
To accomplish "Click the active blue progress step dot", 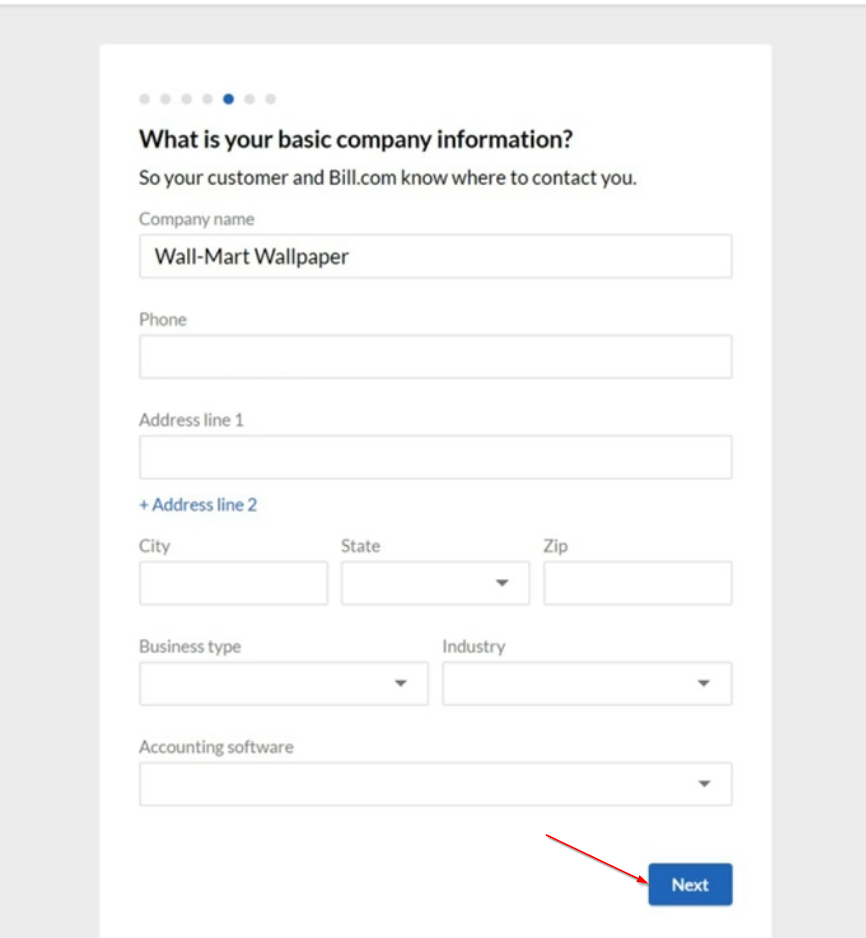I will (x=229, y=99).
